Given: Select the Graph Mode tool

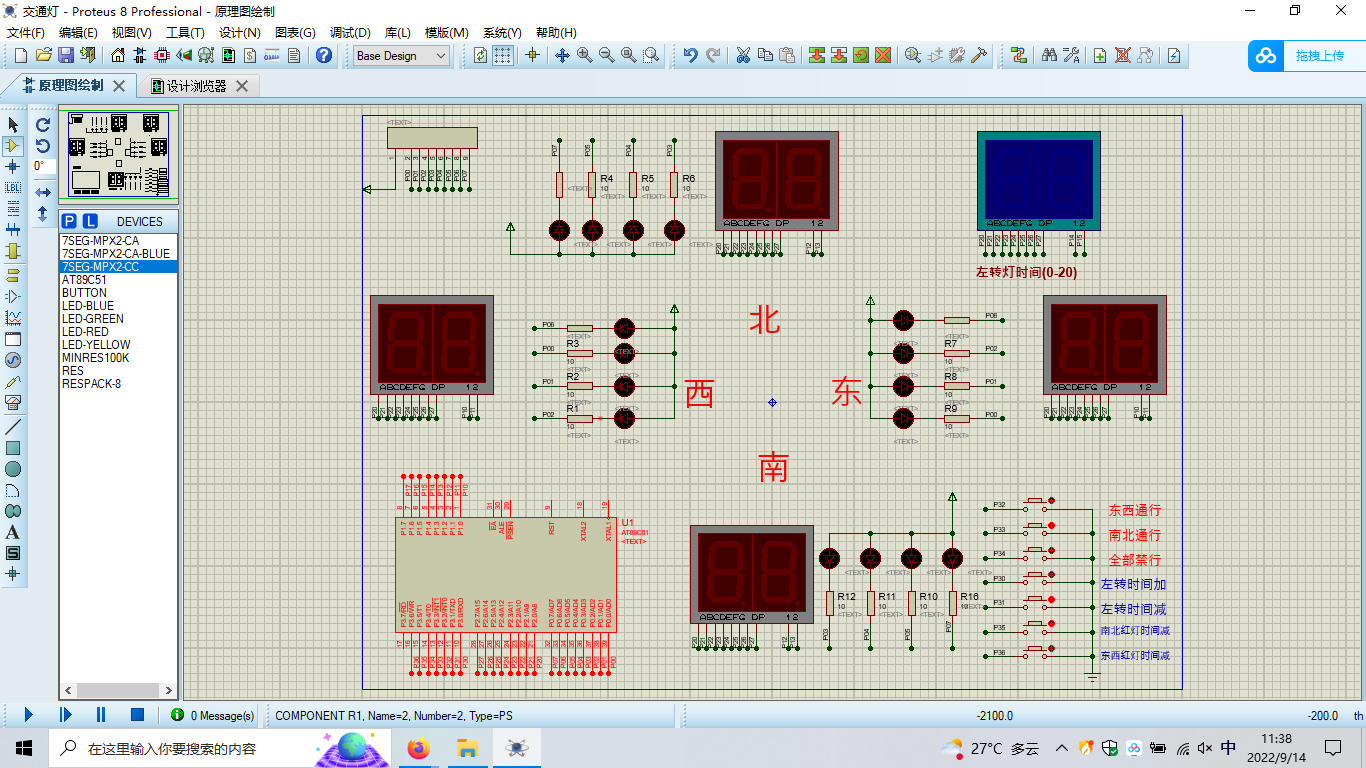Looking at the screenshot, I should coord(13,317).
